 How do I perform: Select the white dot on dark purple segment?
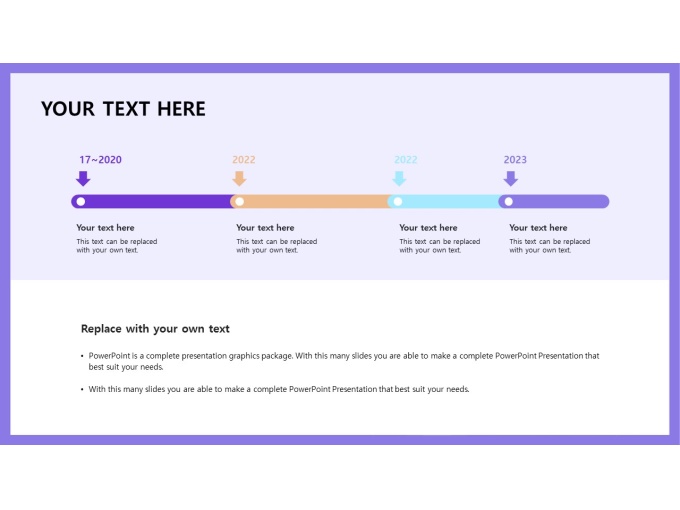(x=81, y=201)
